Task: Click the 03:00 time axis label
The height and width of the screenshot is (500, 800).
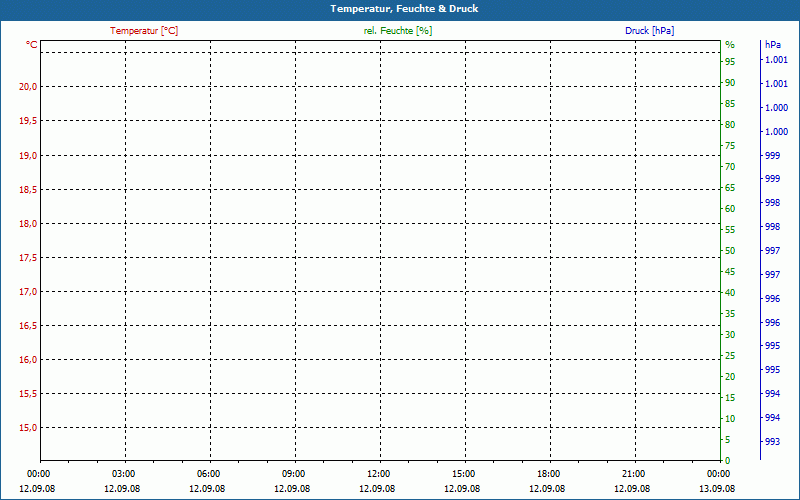Action: coord(123,474)
